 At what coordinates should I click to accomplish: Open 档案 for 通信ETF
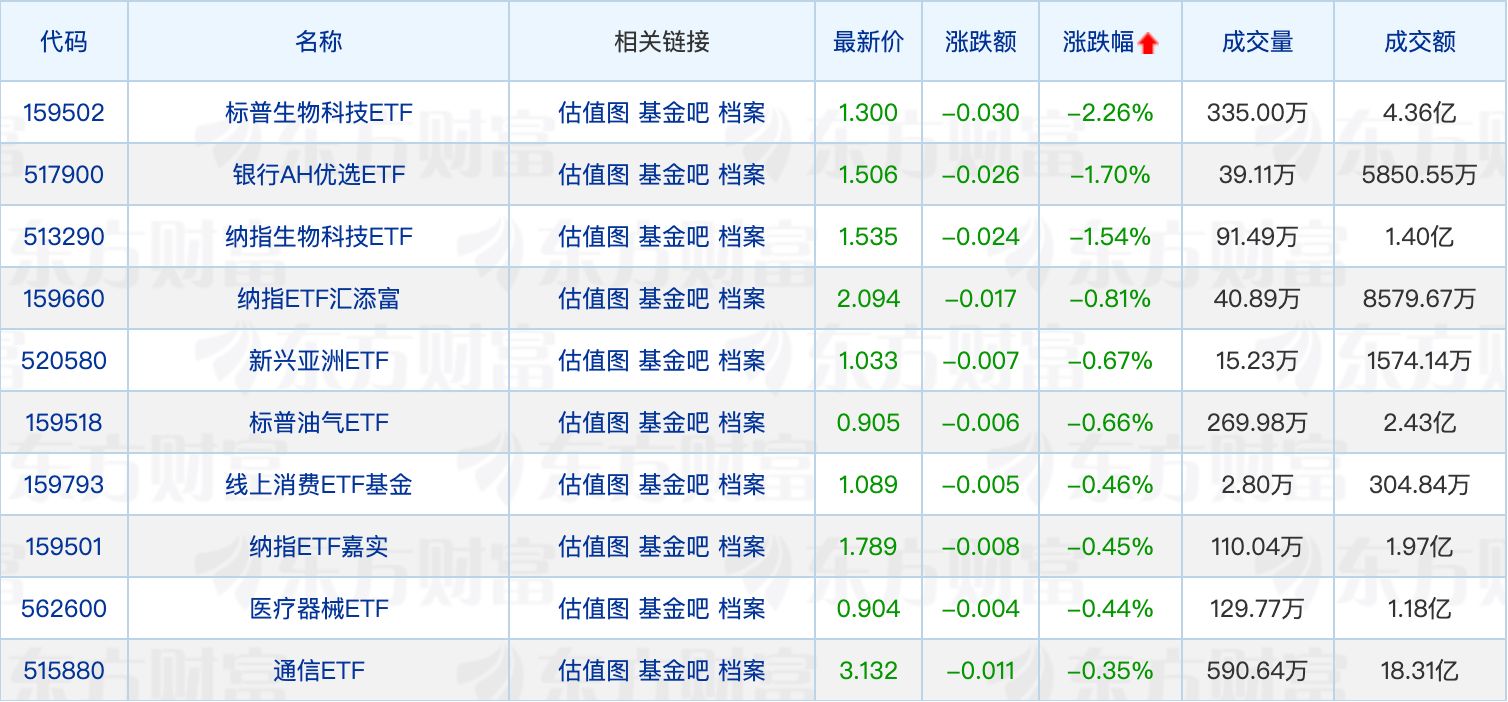(742, 671)
